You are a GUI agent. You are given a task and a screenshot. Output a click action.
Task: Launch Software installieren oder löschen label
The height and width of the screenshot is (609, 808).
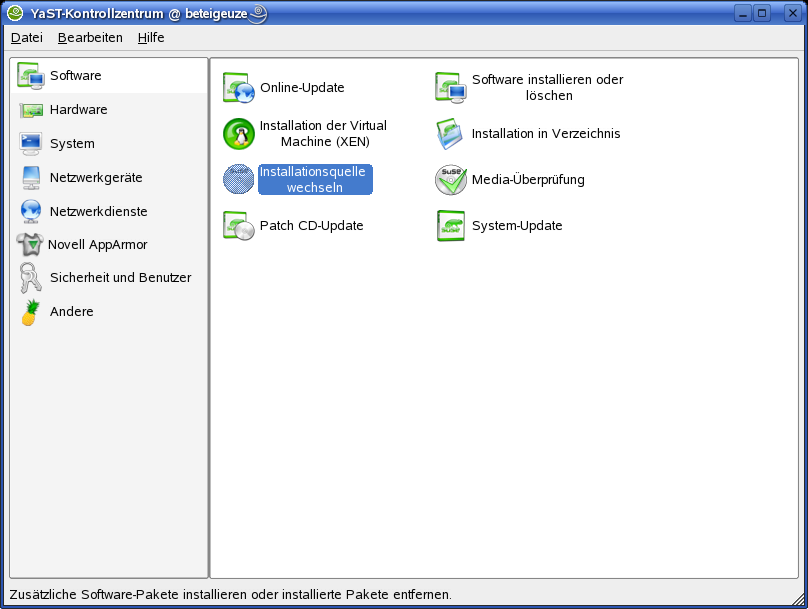[548, 88]
